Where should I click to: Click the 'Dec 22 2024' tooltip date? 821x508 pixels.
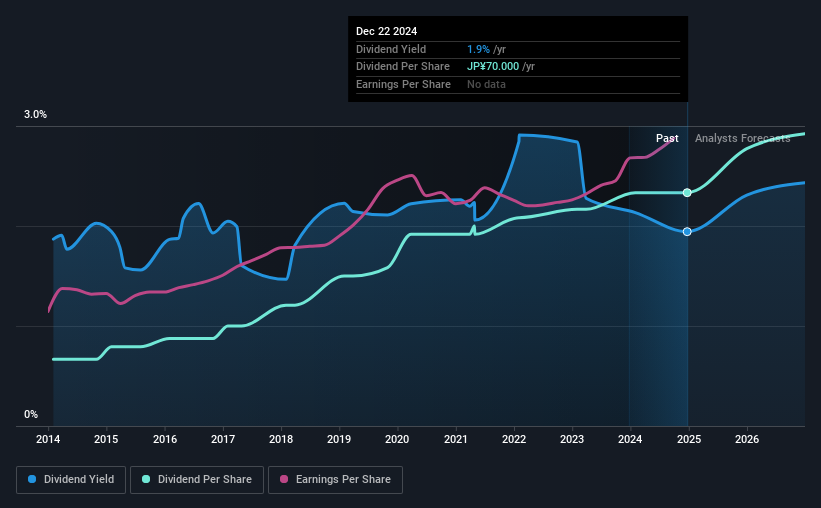[386, 31]
